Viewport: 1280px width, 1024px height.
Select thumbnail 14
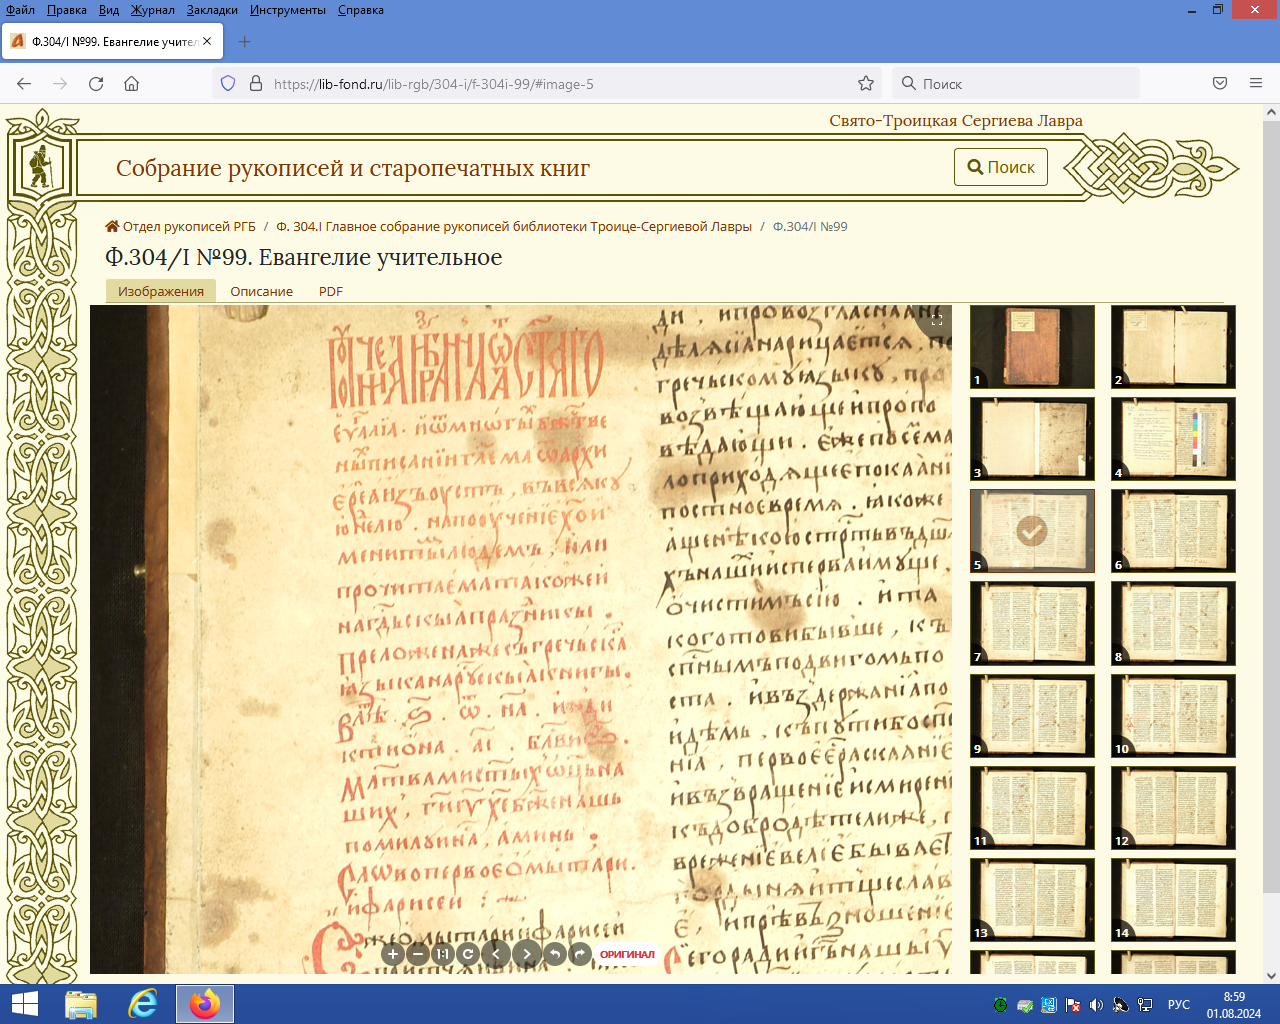pos(1173,900)
